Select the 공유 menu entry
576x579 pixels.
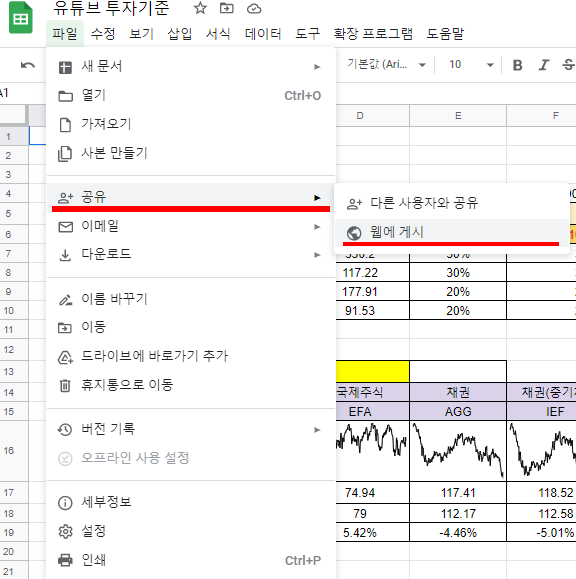[x=191, y=197]
